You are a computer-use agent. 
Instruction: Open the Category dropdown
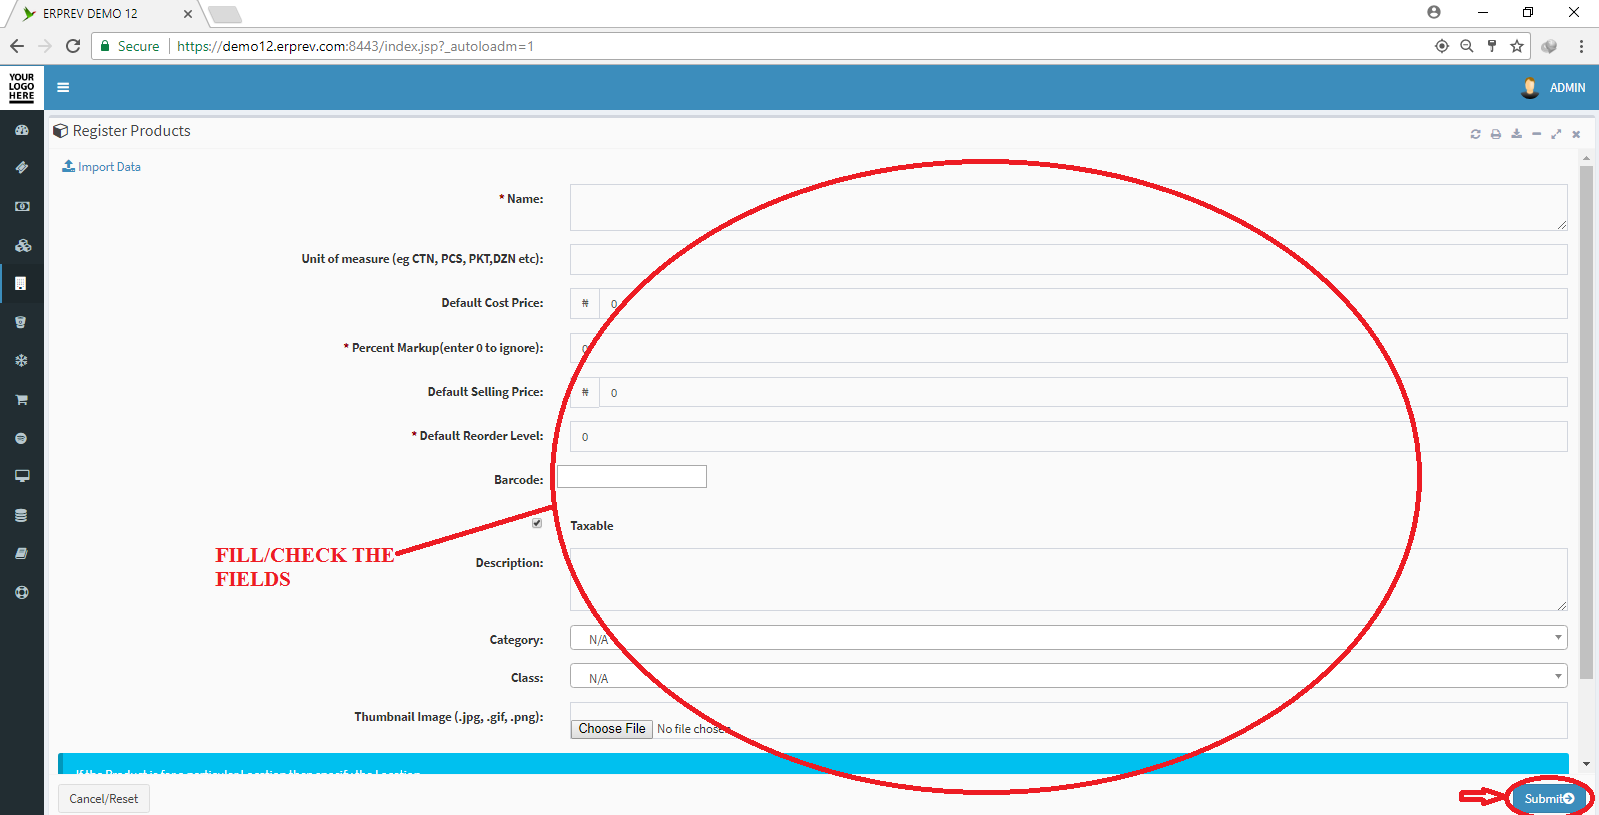pos(1068,638)
